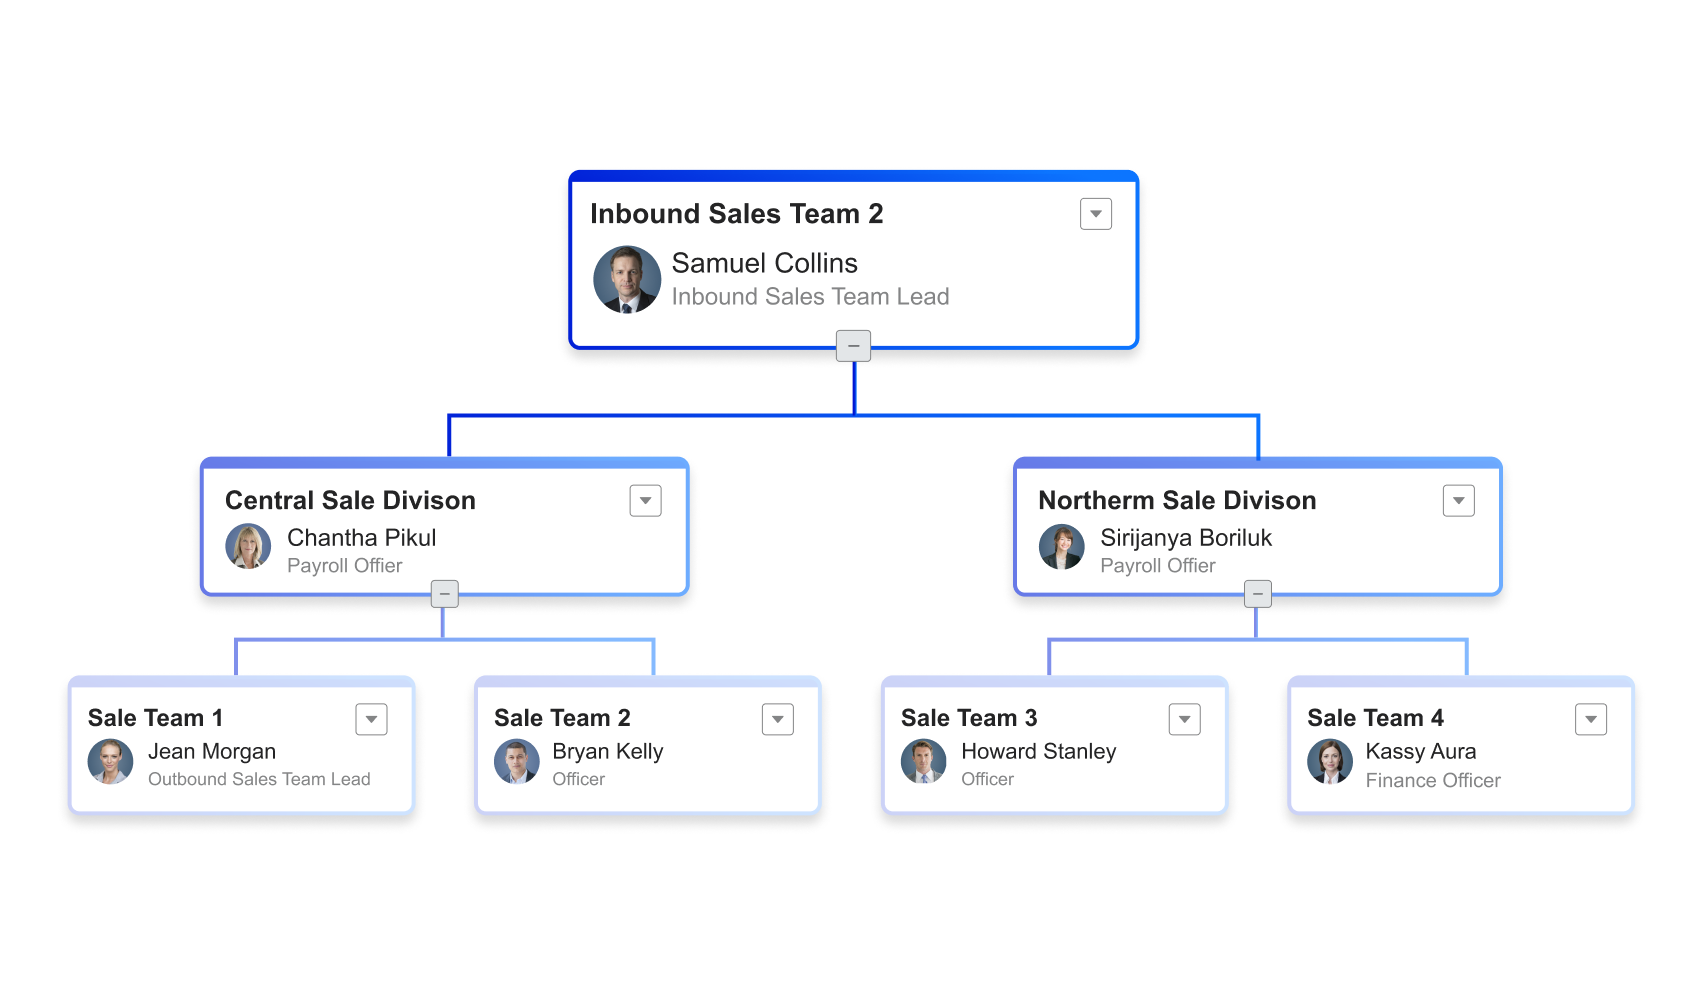The height and width of the screenshot is (985, 1701).
Task: Open Sale Team 1 dropdown arrow
Action: [x=371, y=718]
